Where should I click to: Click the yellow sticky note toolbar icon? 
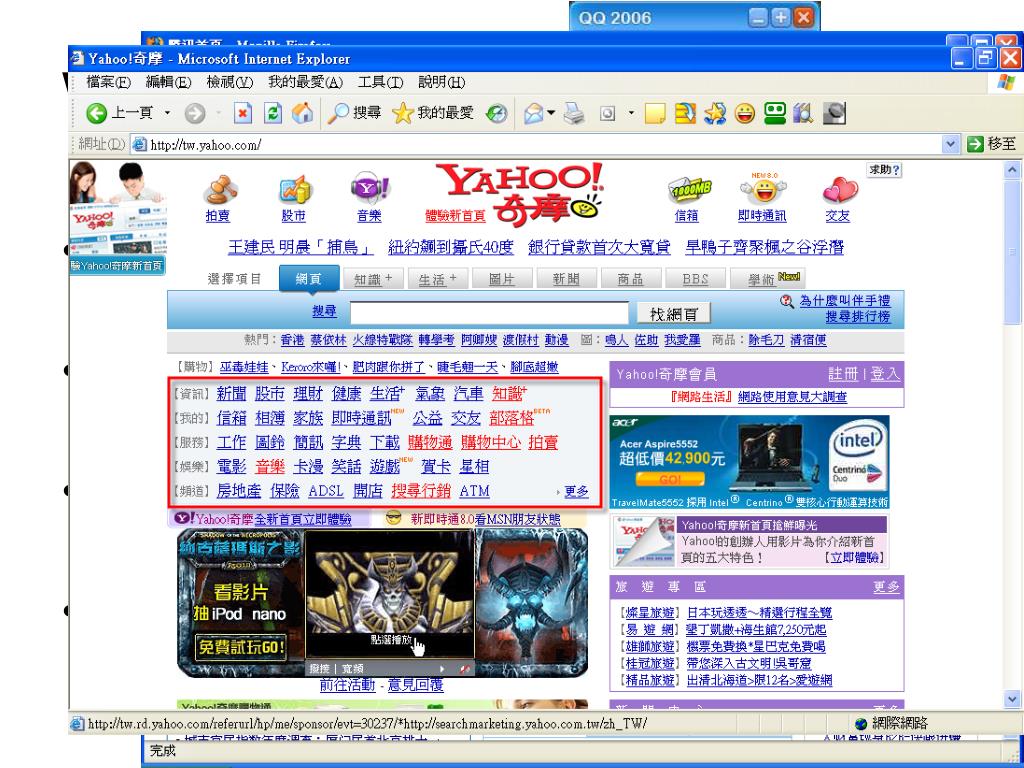point(654,114)
